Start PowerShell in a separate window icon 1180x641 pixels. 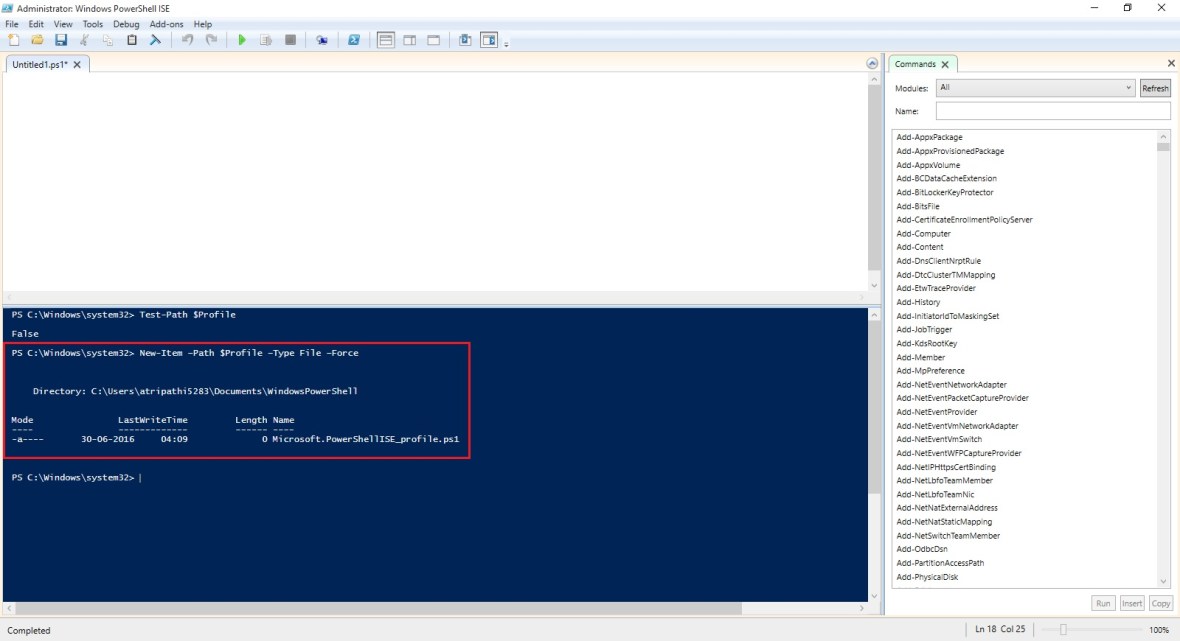coord(354,40)
